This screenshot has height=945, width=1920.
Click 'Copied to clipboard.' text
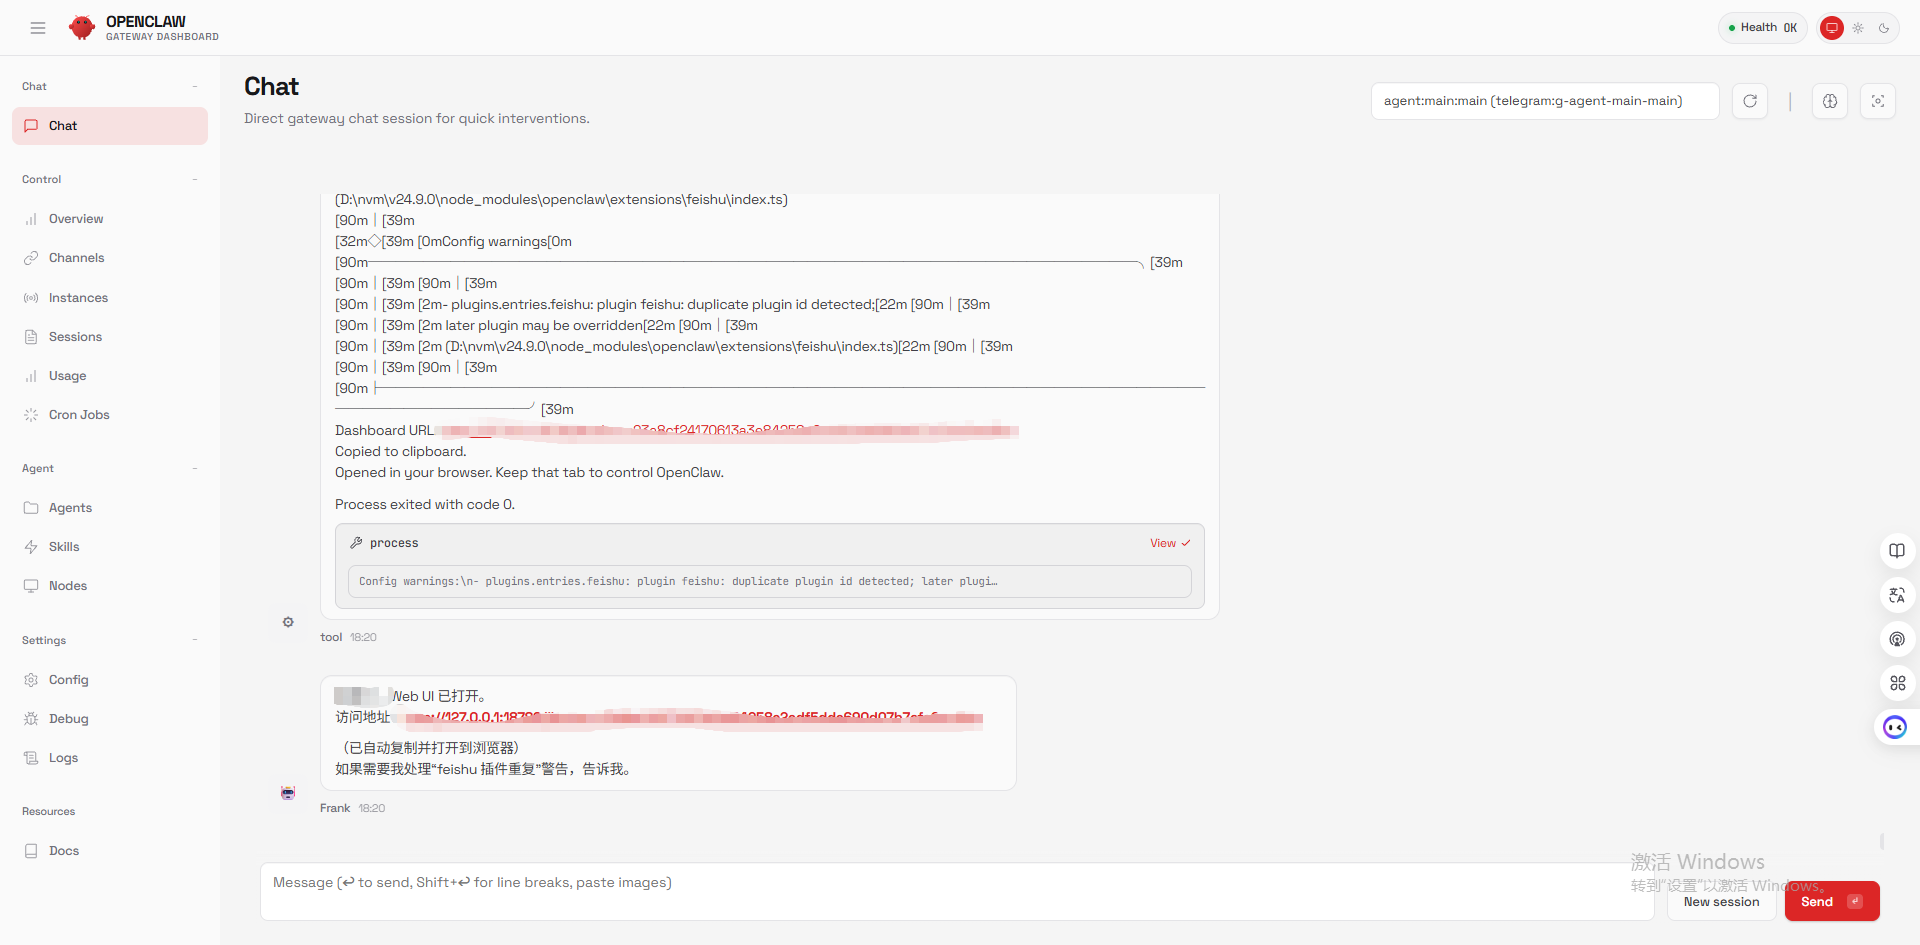[401, 452]
